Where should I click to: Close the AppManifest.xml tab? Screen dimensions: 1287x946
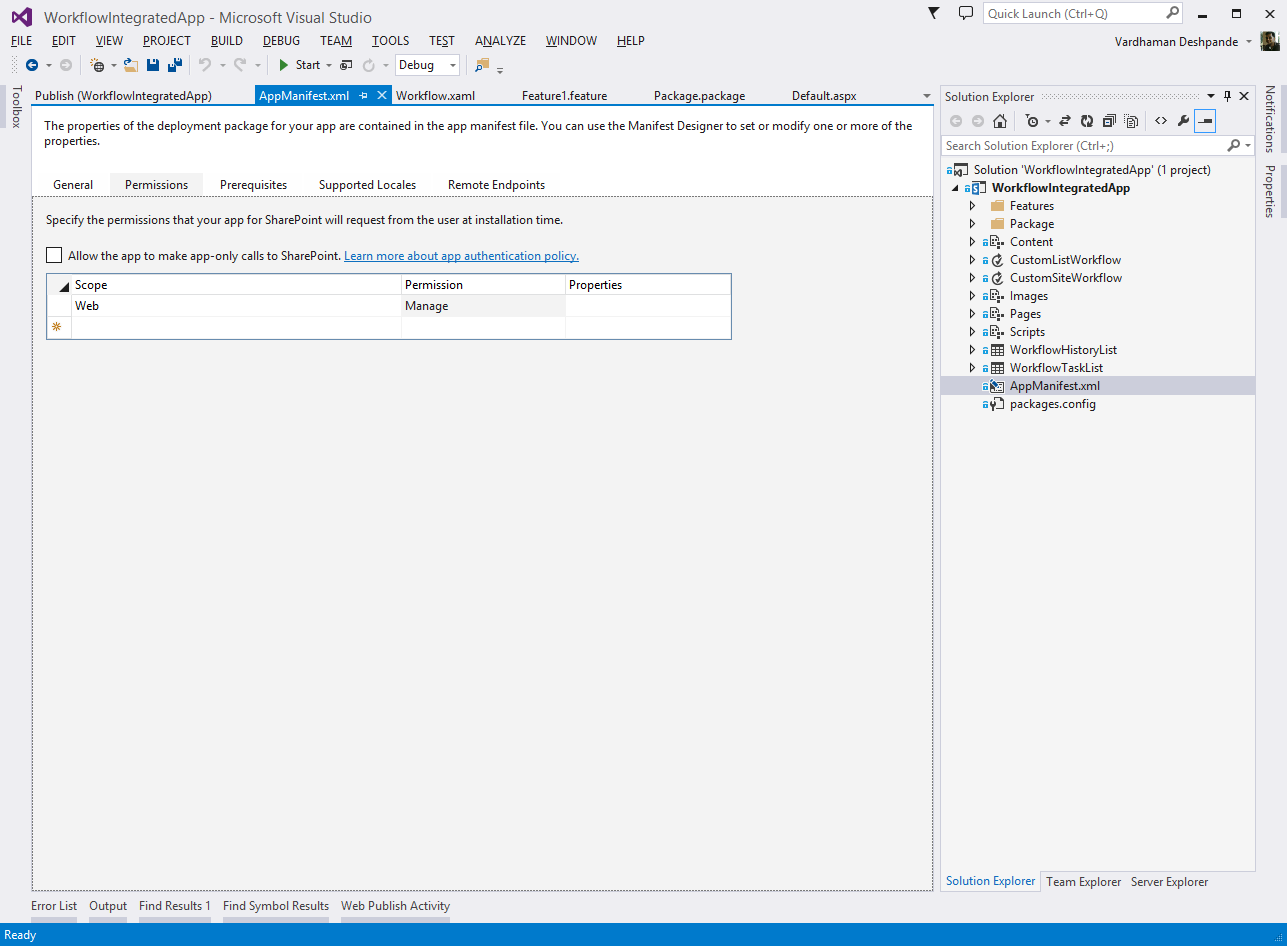coord(382,96)
